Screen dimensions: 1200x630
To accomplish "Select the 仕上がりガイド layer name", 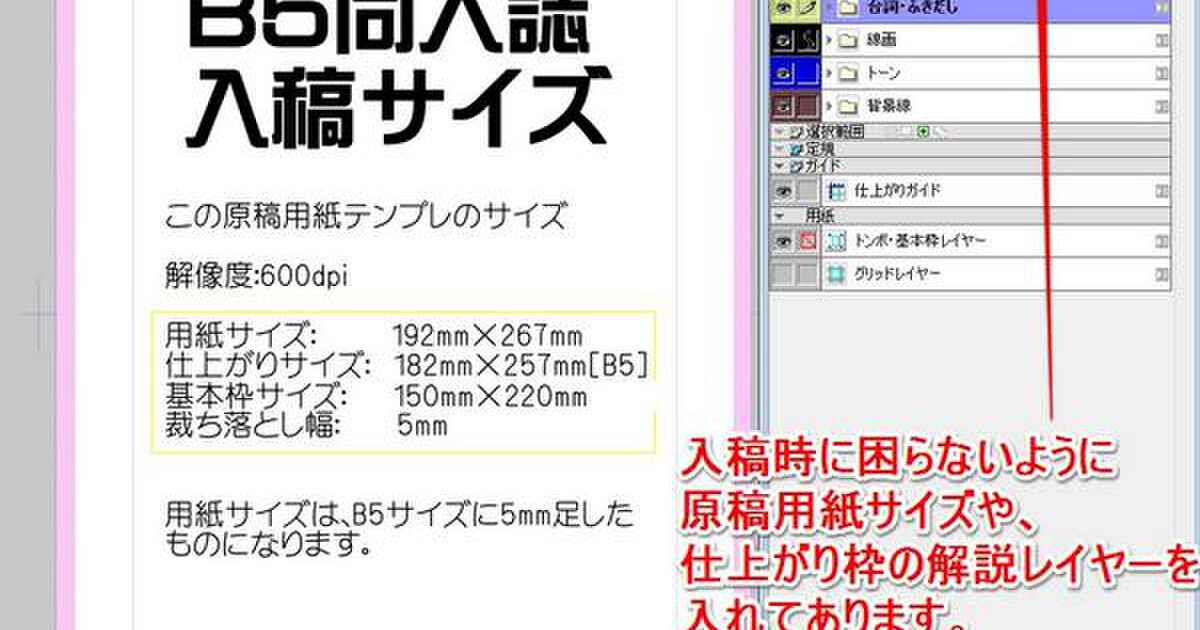I will pos(897,189).
